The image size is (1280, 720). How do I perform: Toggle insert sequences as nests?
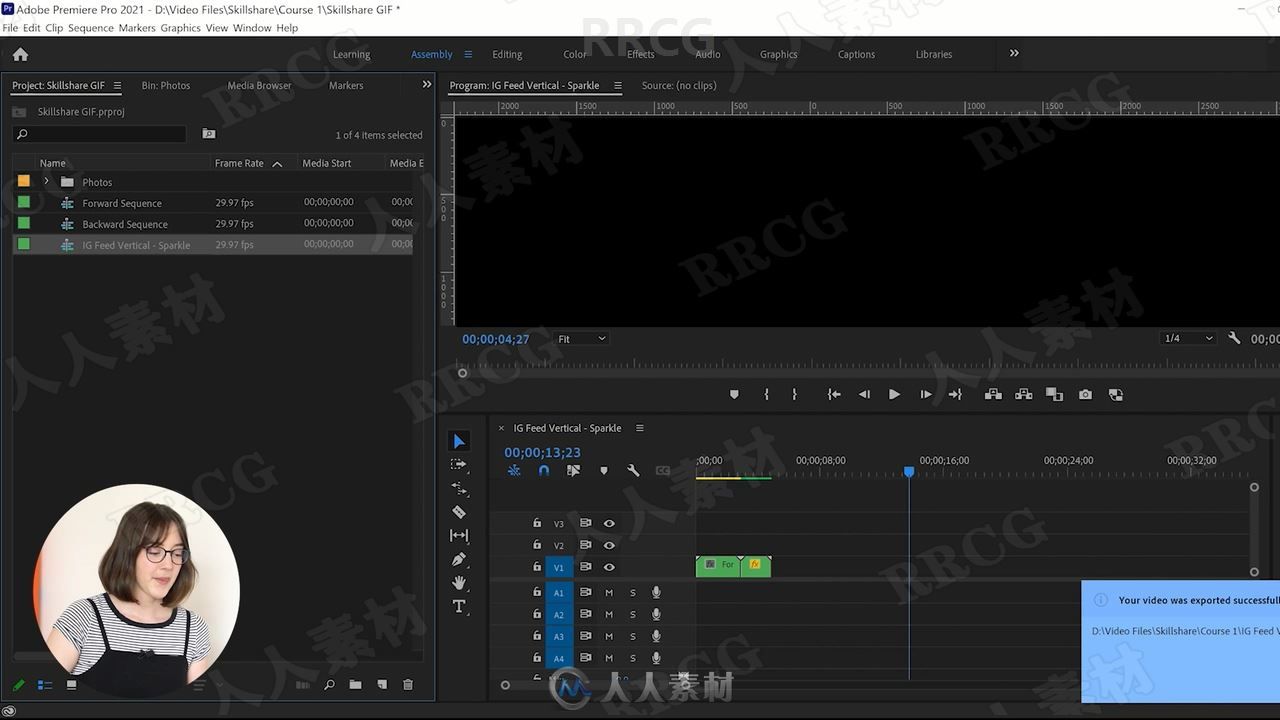pos(514,470)
